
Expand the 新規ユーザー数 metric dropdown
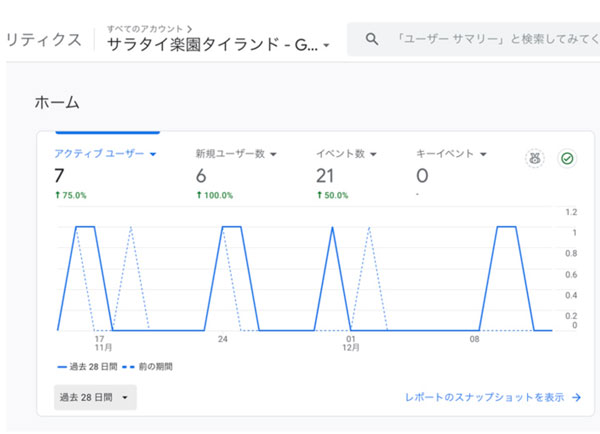pos(273,154)
